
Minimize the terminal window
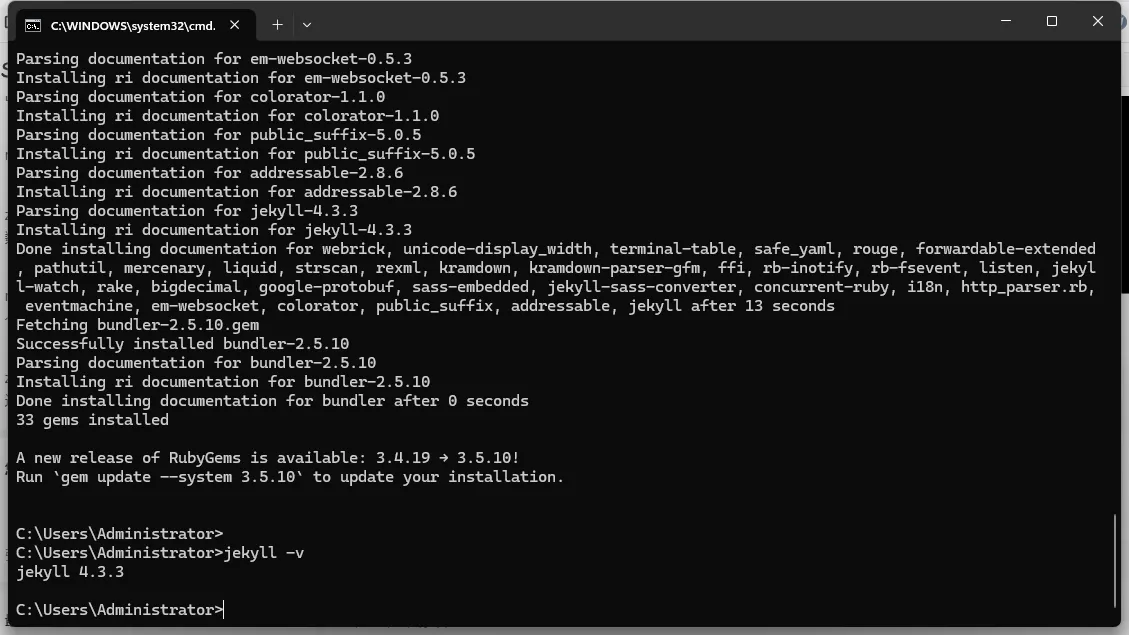[1006, 21]
